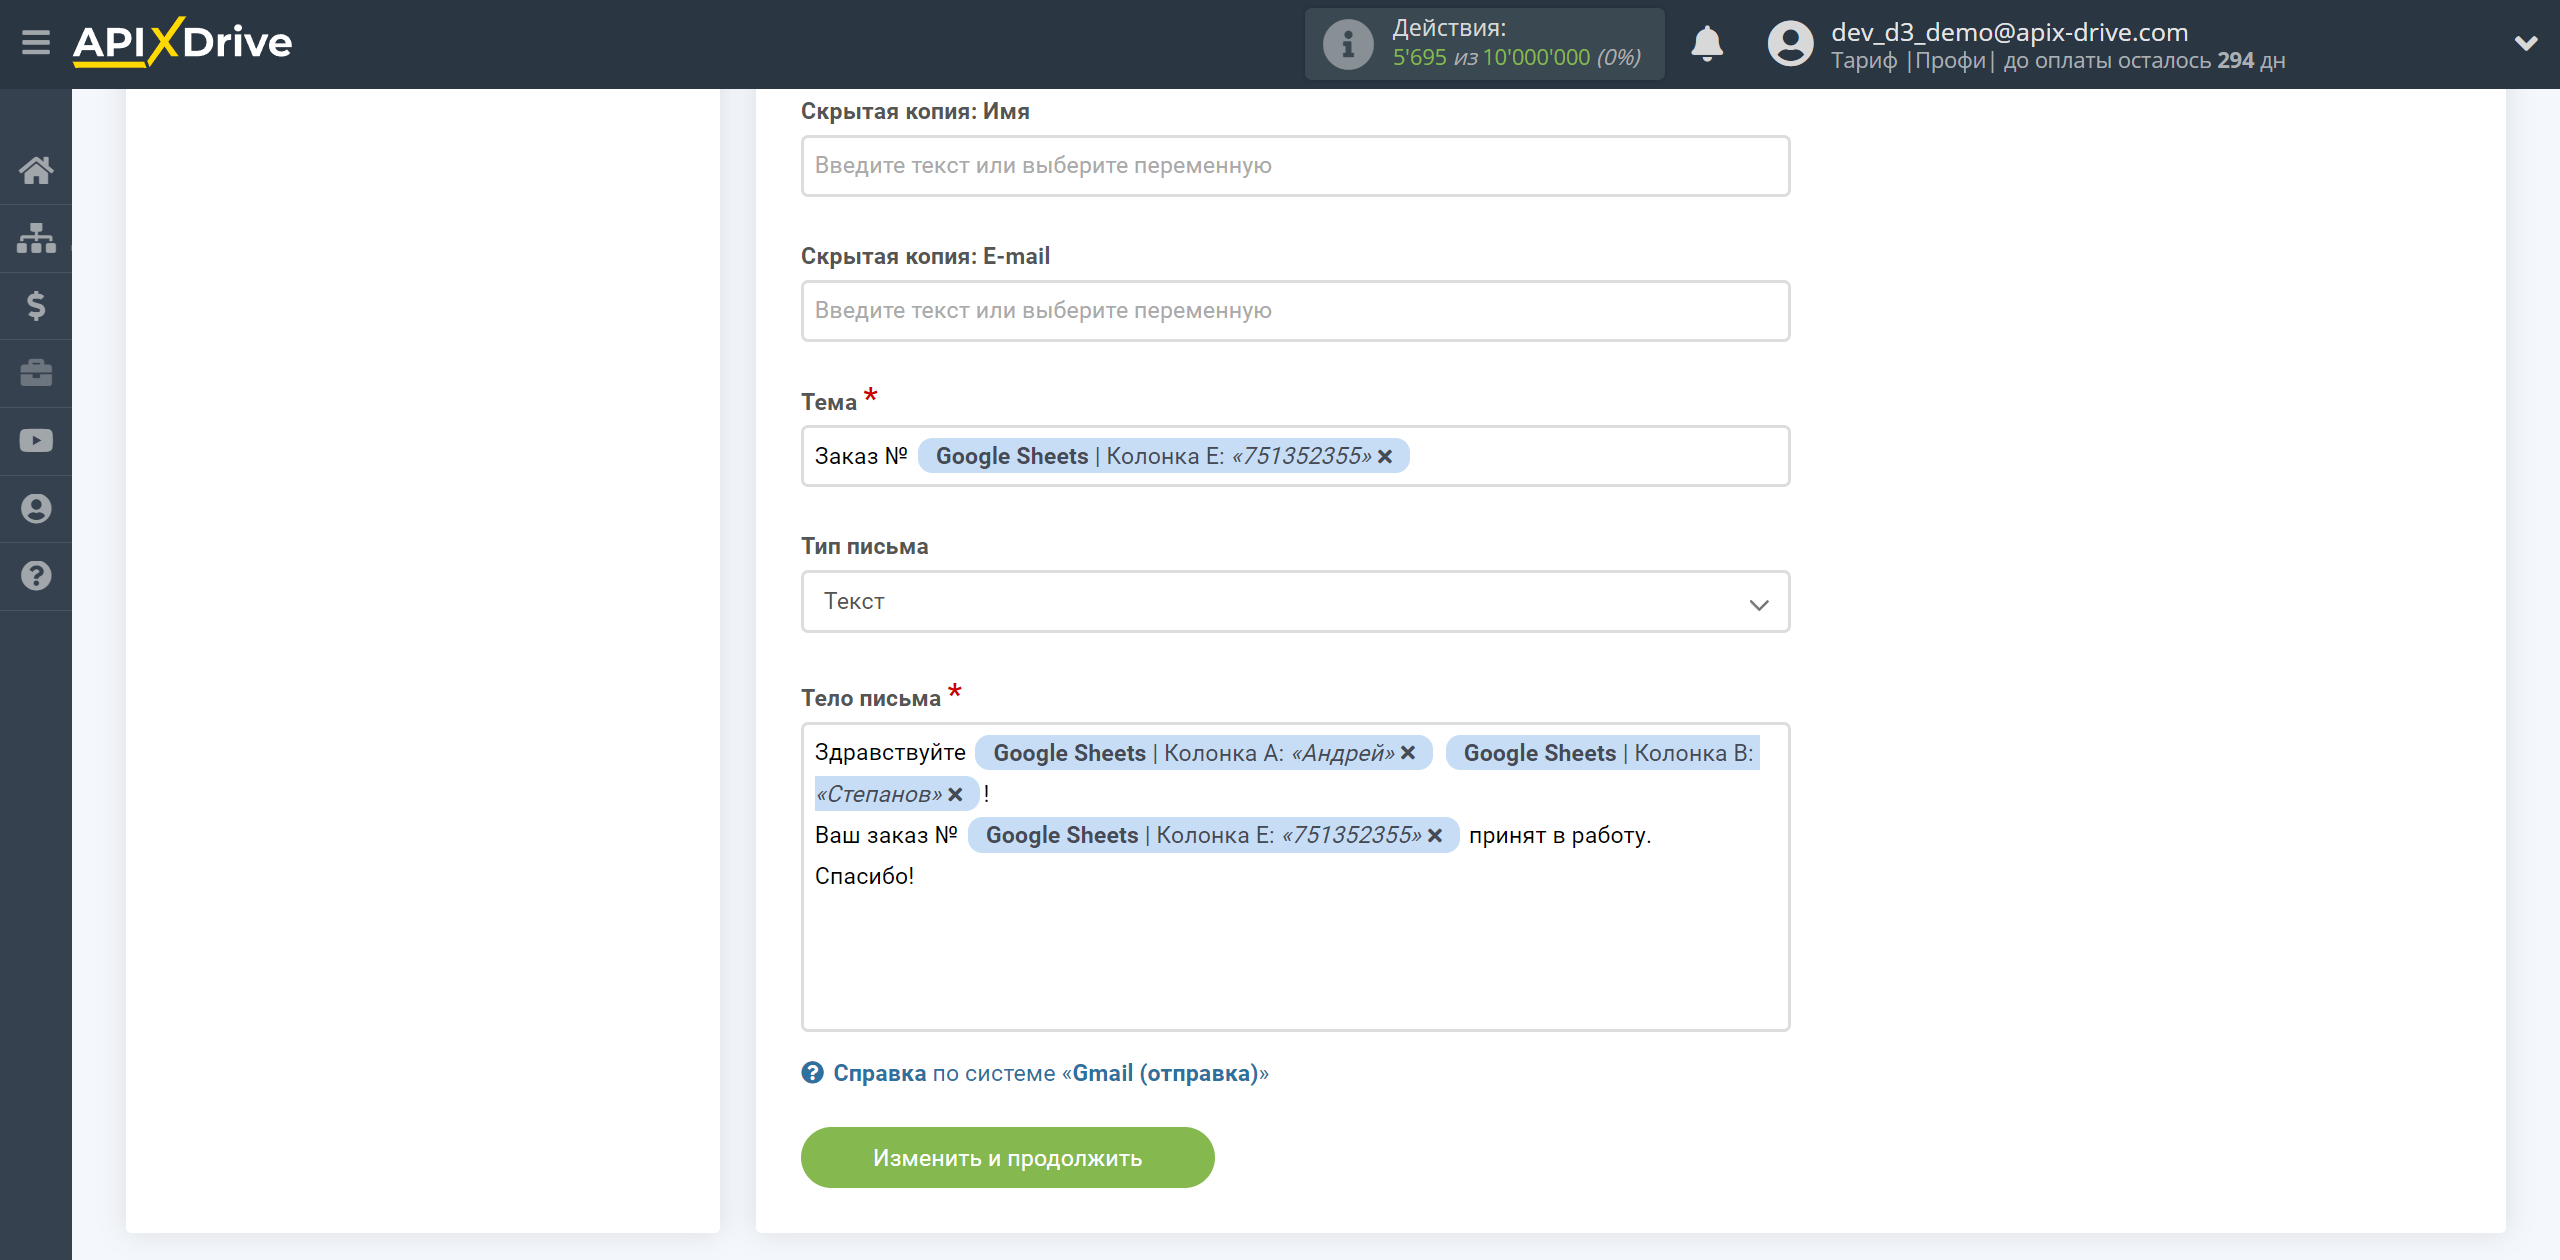Open the help question mark sidebar icon
The width and height of the screenshot is (2560, 1260).
(x=36, y=576)
